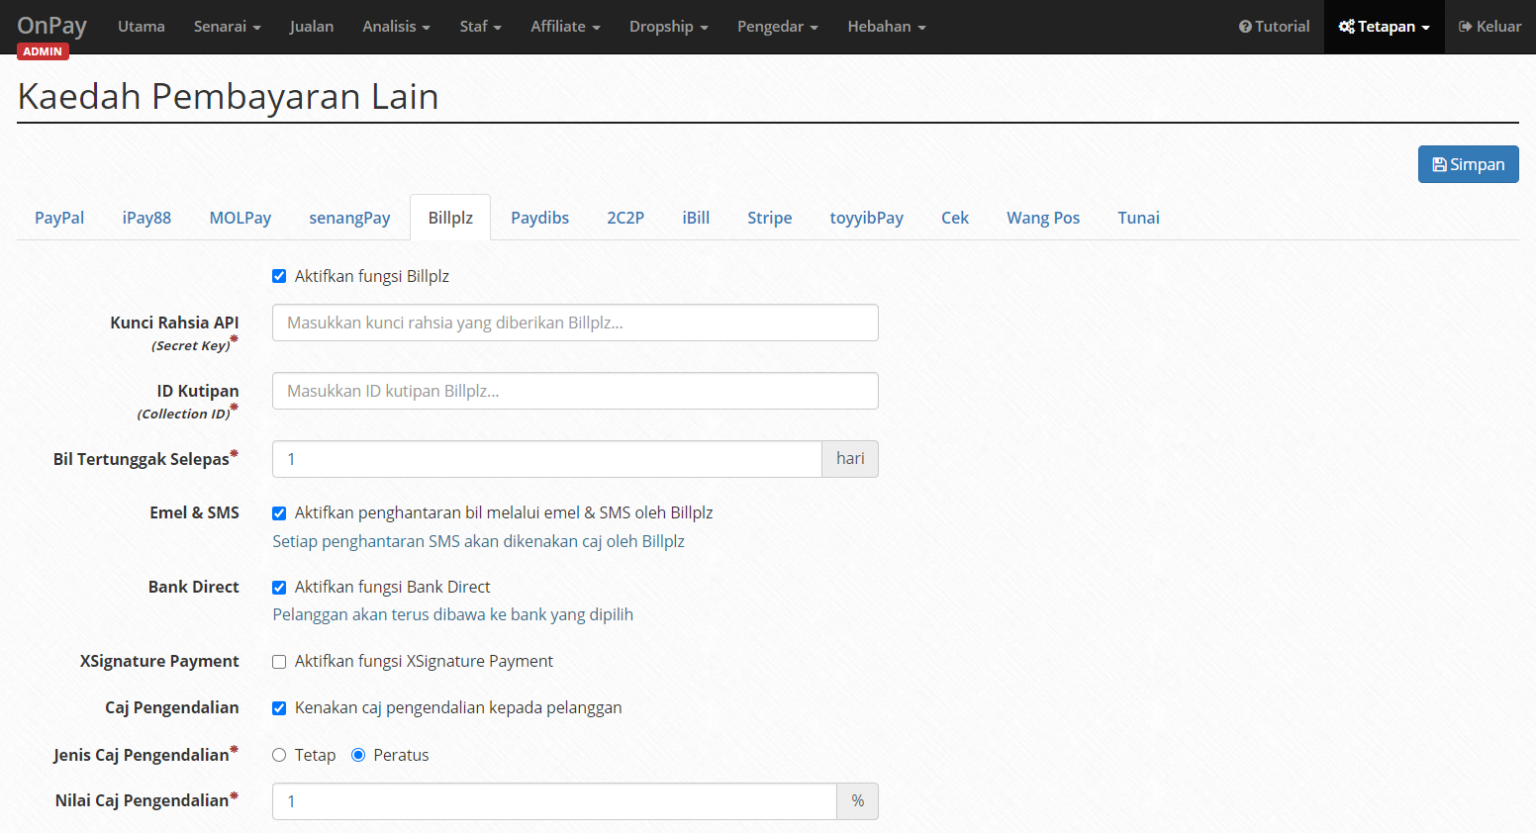Click the SMS charge notice link under Emel & SMS
Viewport: 1536px width, 833px height.
tap(478, 540)
